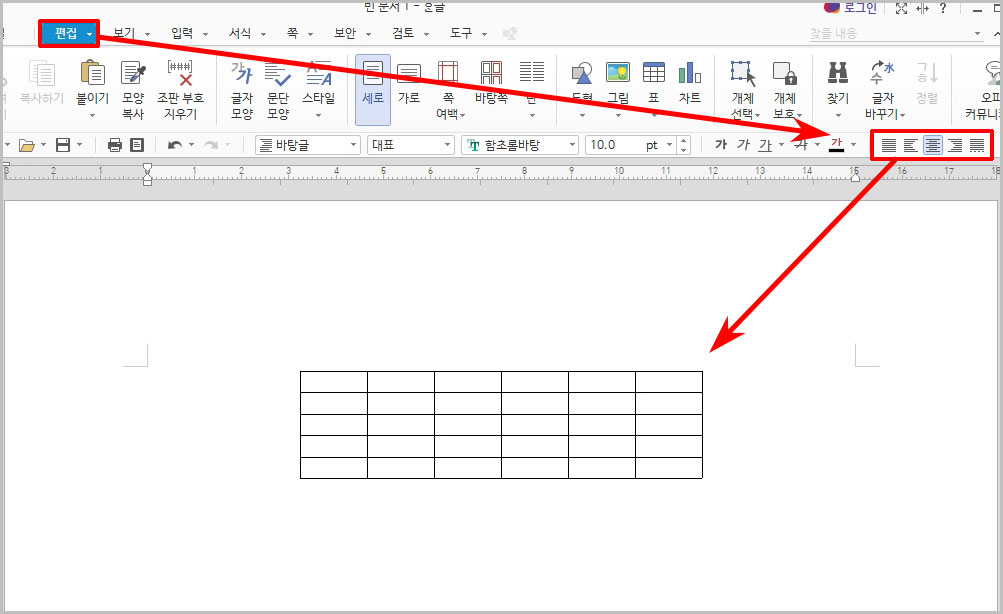The image size is (1003, 614).
Task: Select left alignment button
Action: [x=910, y=145]
